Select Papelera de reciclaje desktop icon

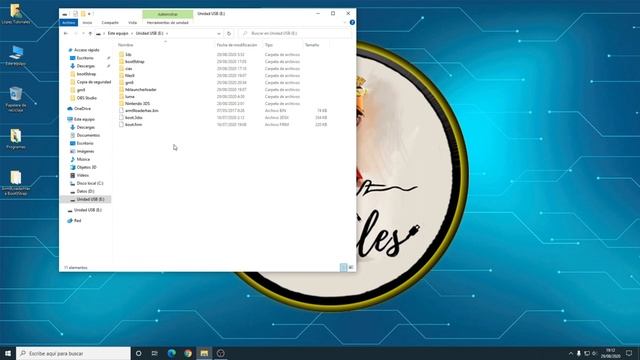16,99
